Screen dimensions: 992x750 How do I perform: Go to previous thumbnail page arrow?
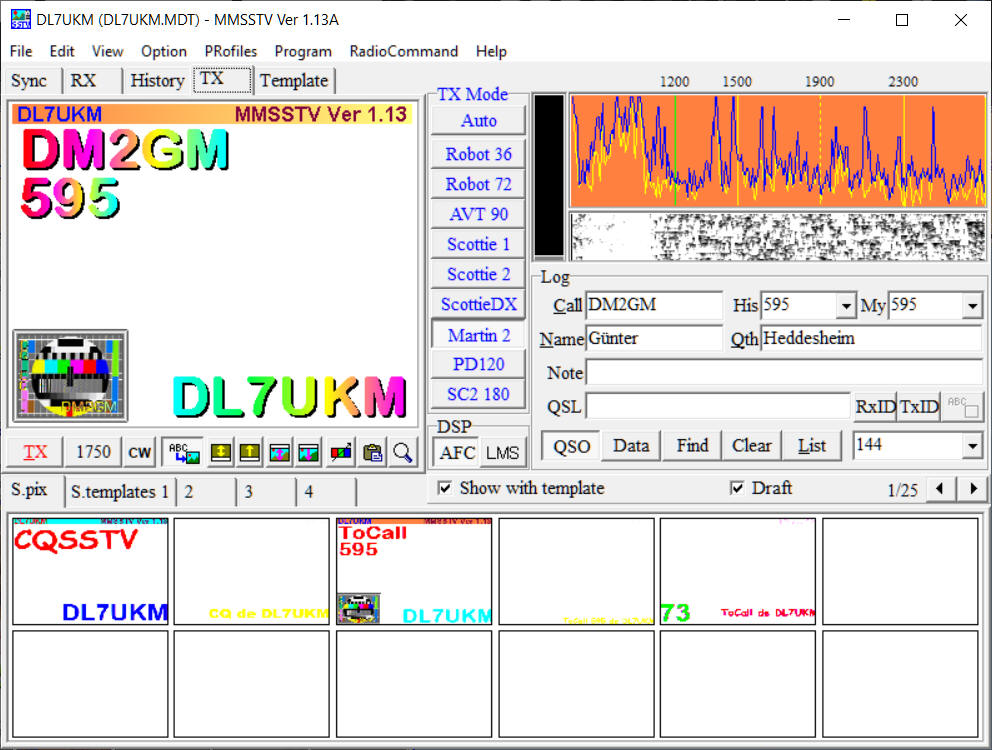(x=939, y=489)
